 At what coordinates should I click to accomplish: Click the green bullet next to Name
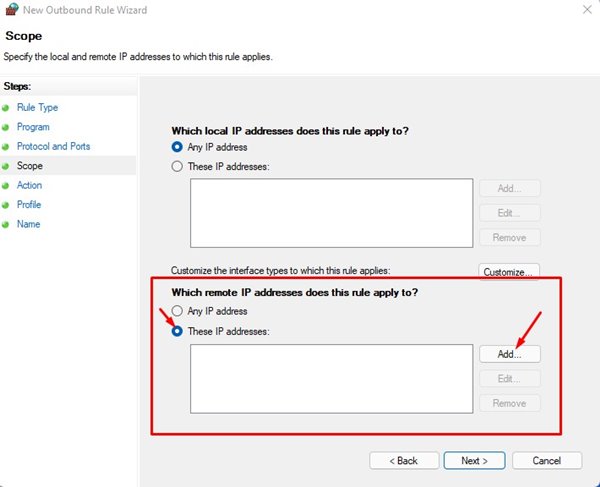6,224
